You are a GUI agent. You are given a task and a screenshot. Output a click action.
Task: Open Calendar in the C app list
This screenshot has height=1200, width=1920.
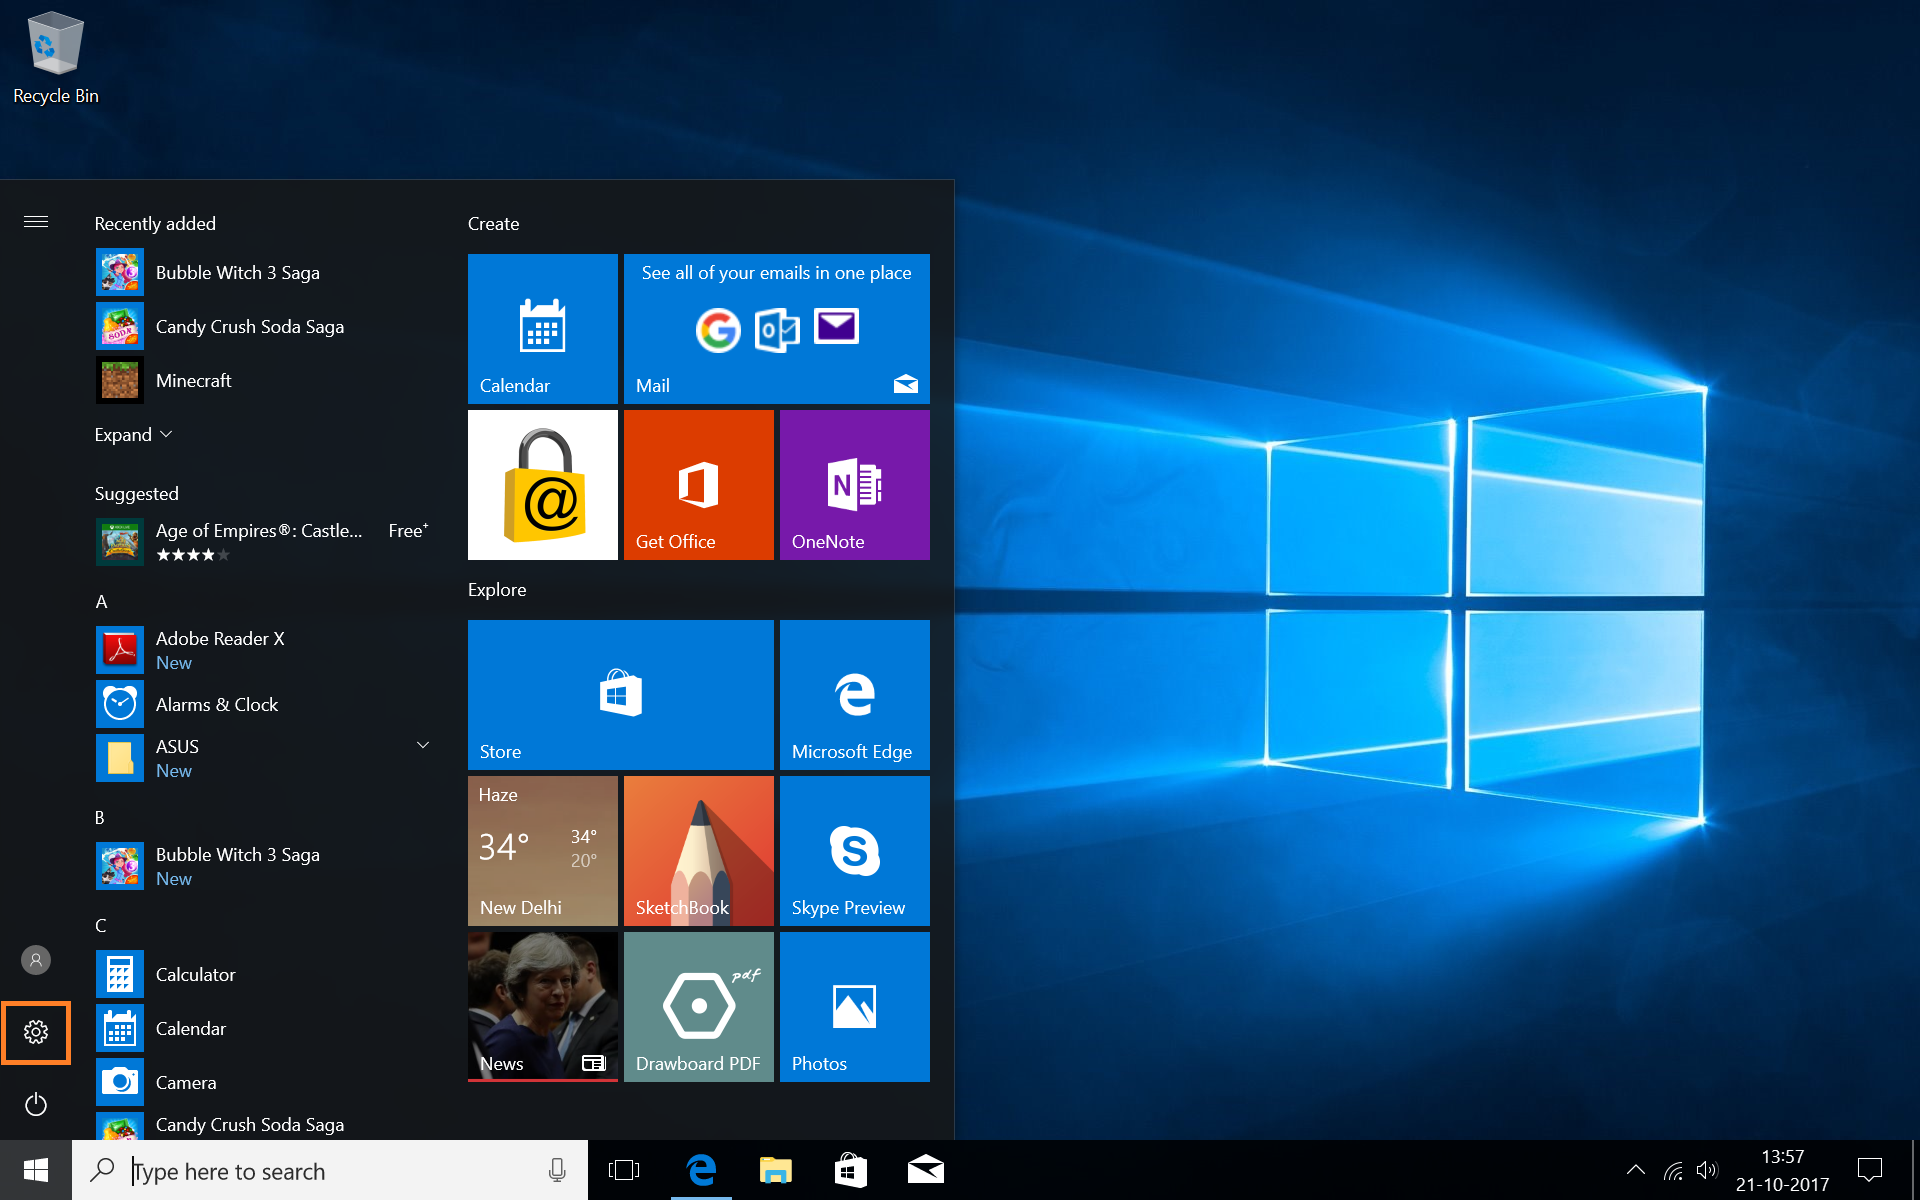coord(265,1028)
